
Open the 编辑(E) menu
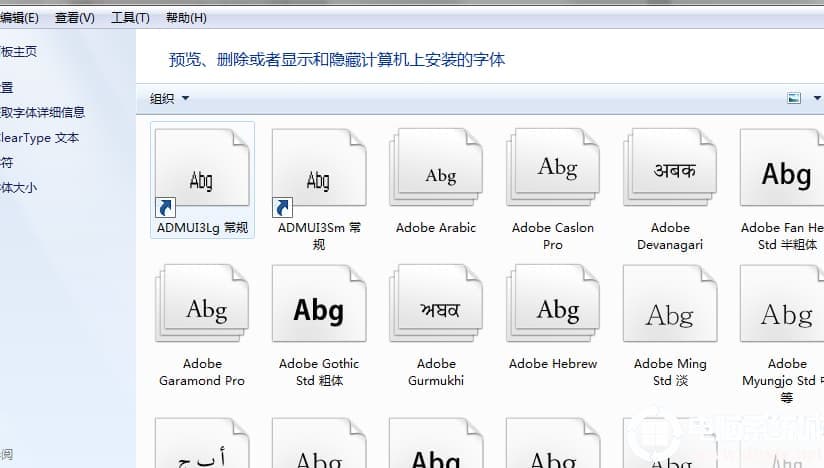pos(19,18)
